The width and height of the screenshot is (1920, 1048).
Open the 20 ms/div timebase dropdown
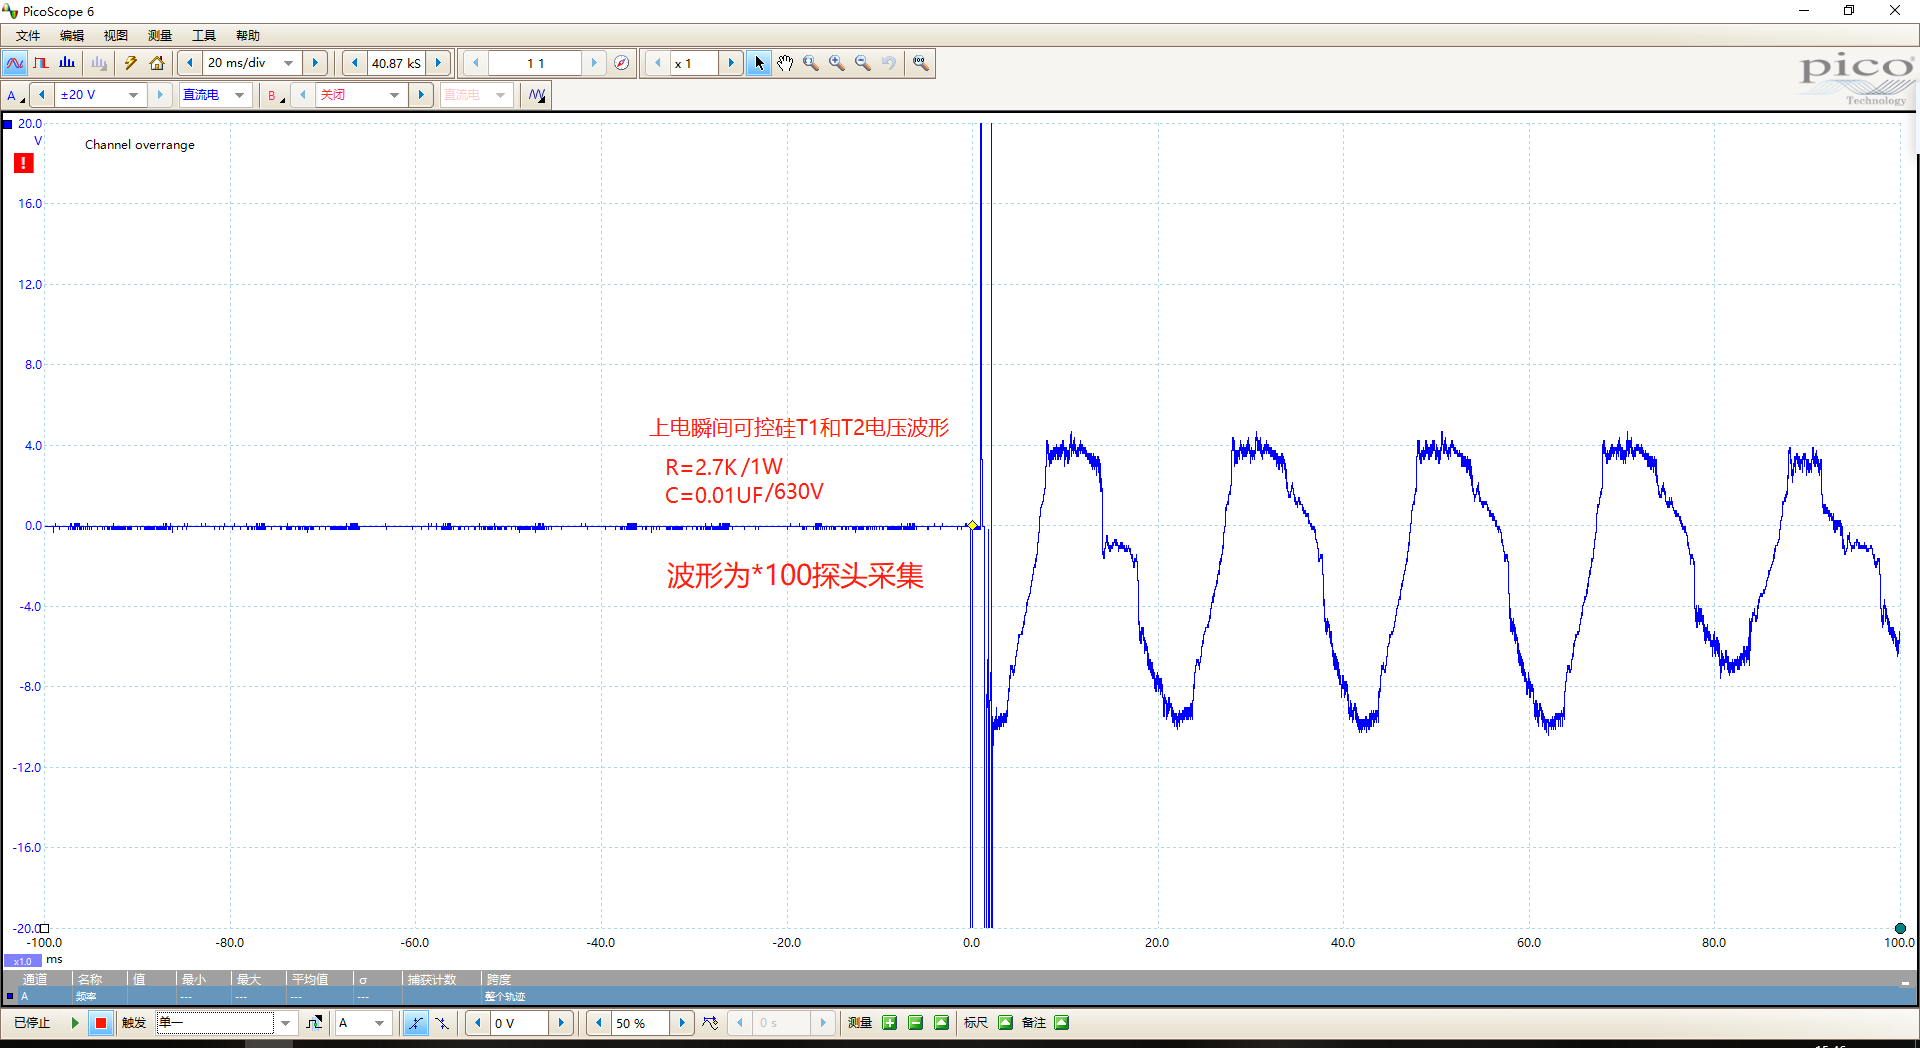pyautogui.click(x=289, y=63)
